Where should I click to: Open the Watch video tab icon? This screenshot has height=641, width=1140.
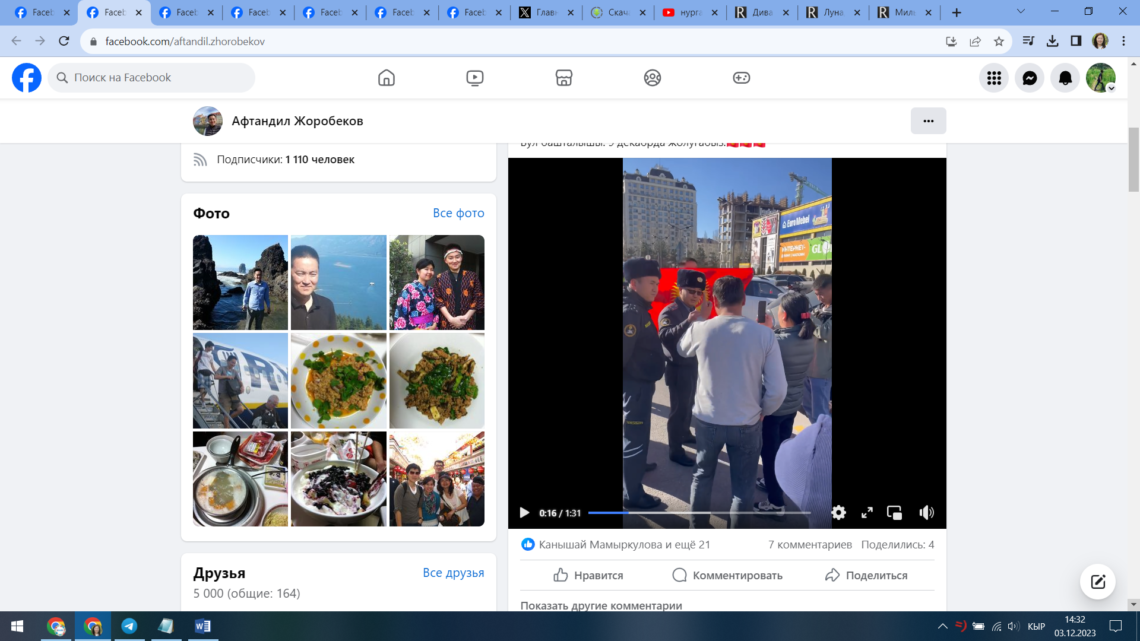coord(475,78)
